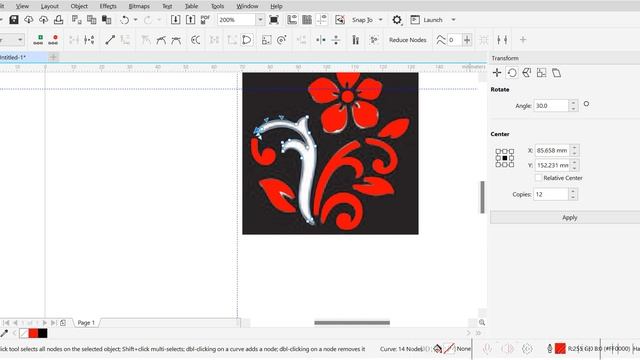Open the Object menu

79,6
